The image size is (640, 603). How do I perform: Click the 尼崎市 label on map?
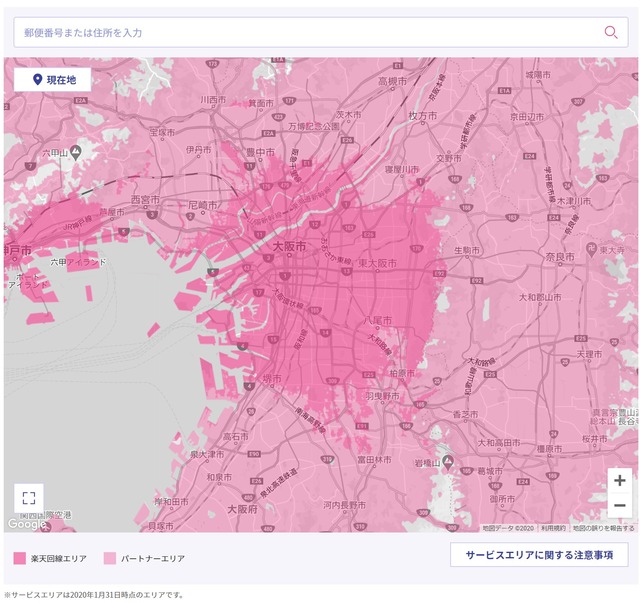coord(203,205)
